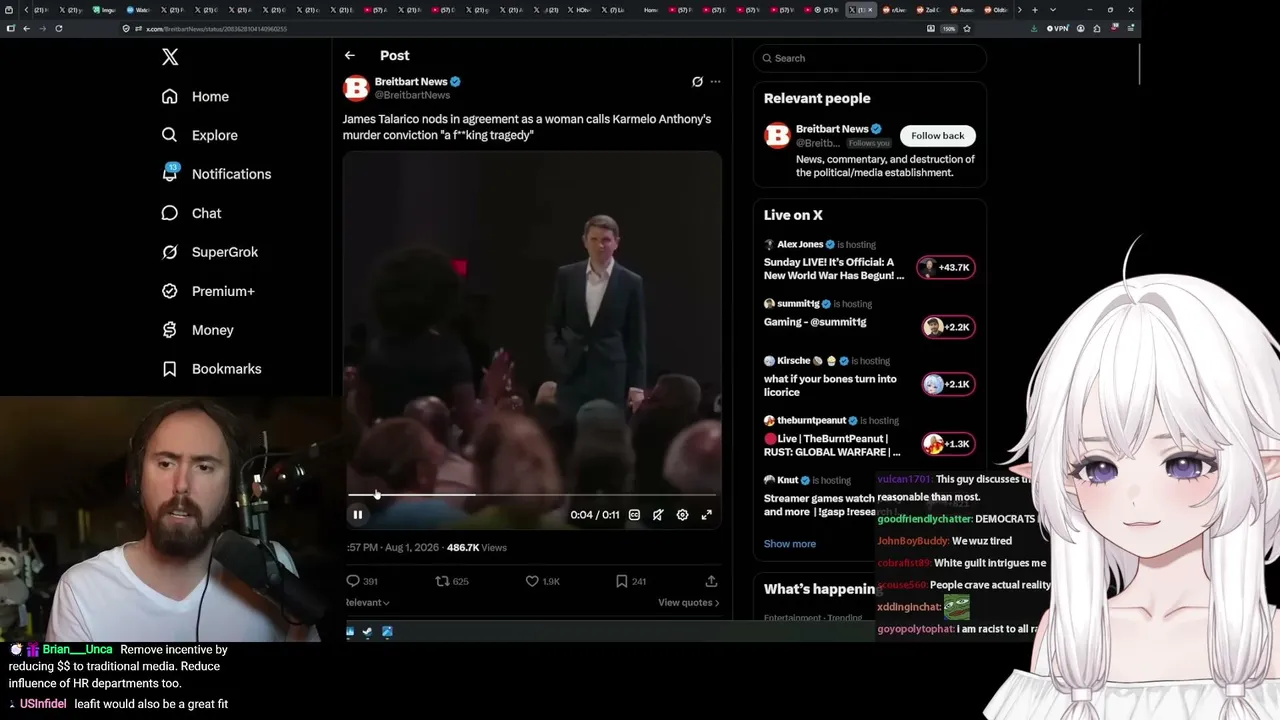Image resolution: width=1280 pixels, height=720 pixels.
Task: Open Bookmarks from the sidebar
Action: (x=212, y=369)
